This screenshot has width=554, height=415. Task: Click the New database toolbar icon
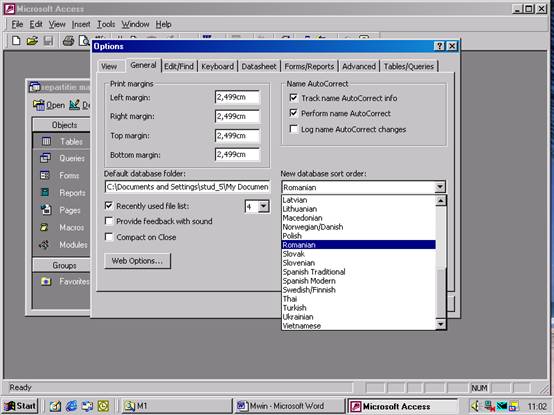tap(16, 41)
